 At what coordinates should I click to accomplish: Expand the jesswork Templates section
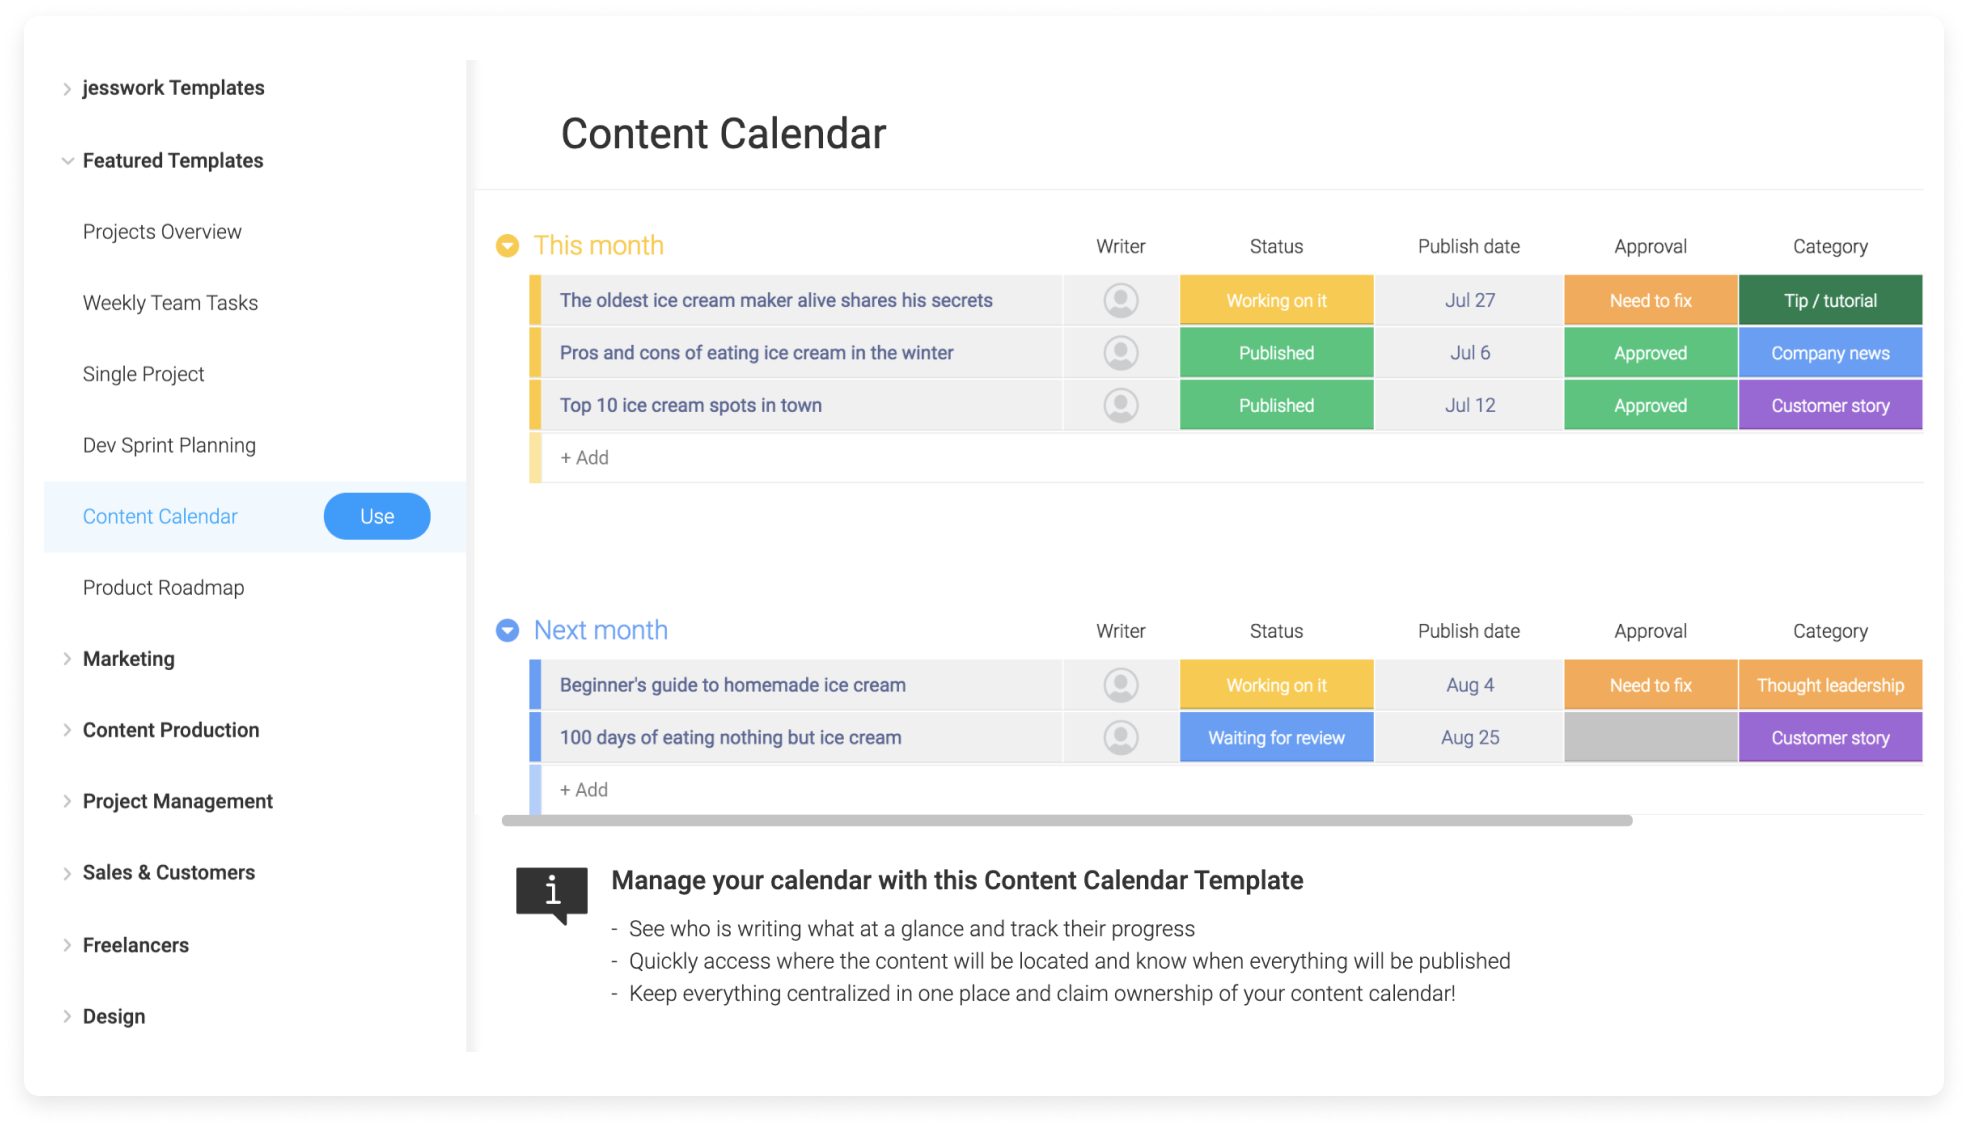click(x=67, y=88)
